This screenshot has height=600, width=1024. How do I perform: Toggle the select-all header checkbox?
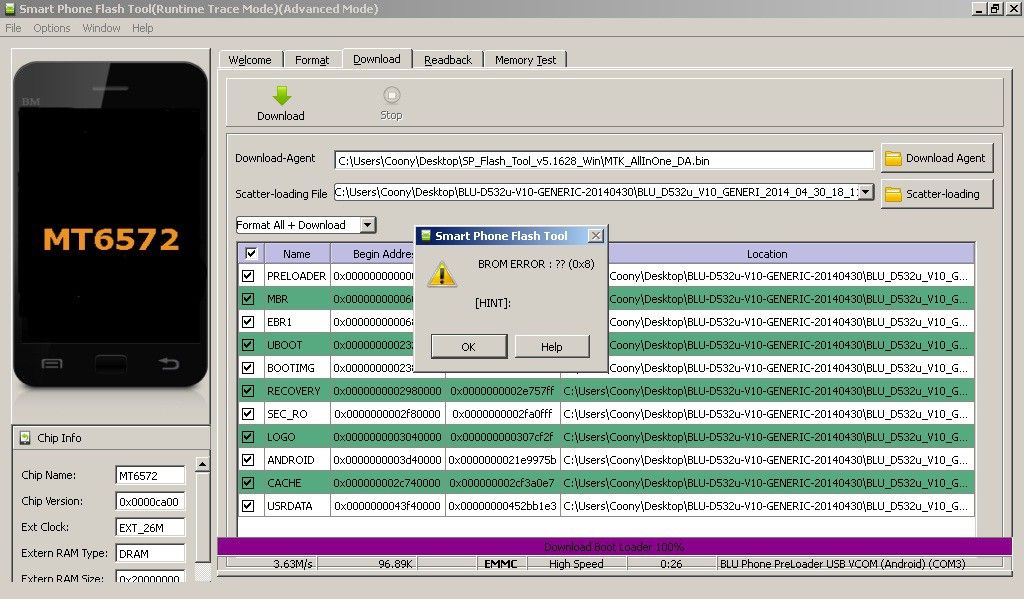251,253
